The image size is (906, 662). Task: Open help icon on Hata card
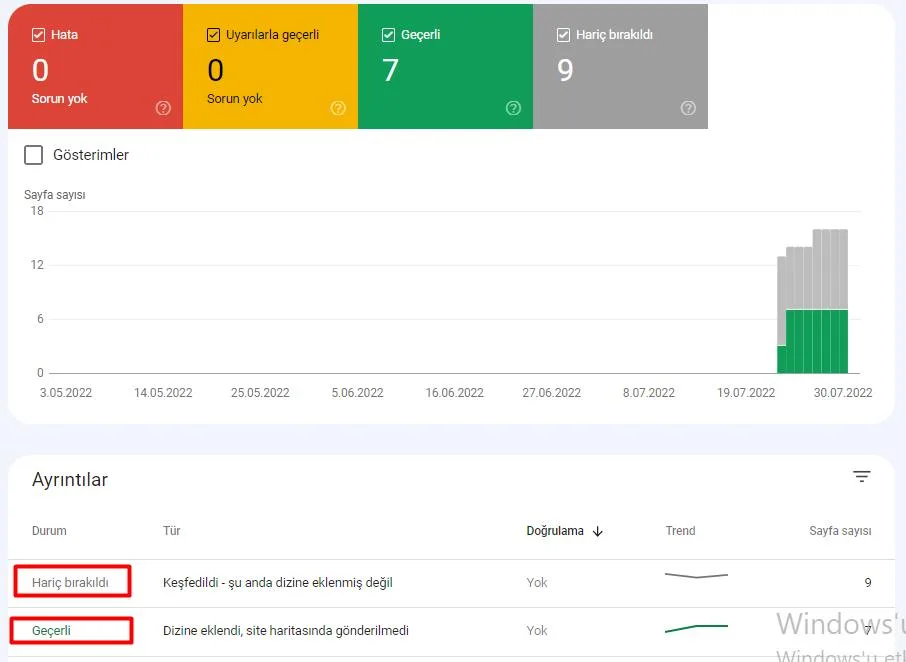click(x=164, y=108)
